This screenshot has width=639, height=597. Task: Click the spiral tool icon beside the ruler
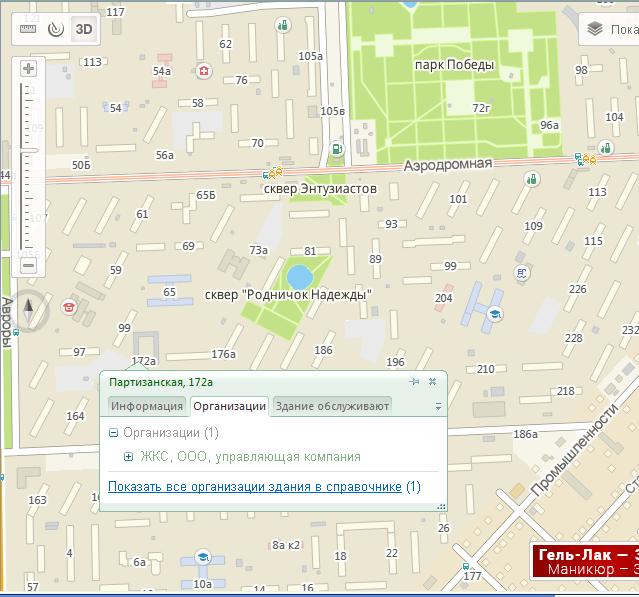(x=54, y=28)
